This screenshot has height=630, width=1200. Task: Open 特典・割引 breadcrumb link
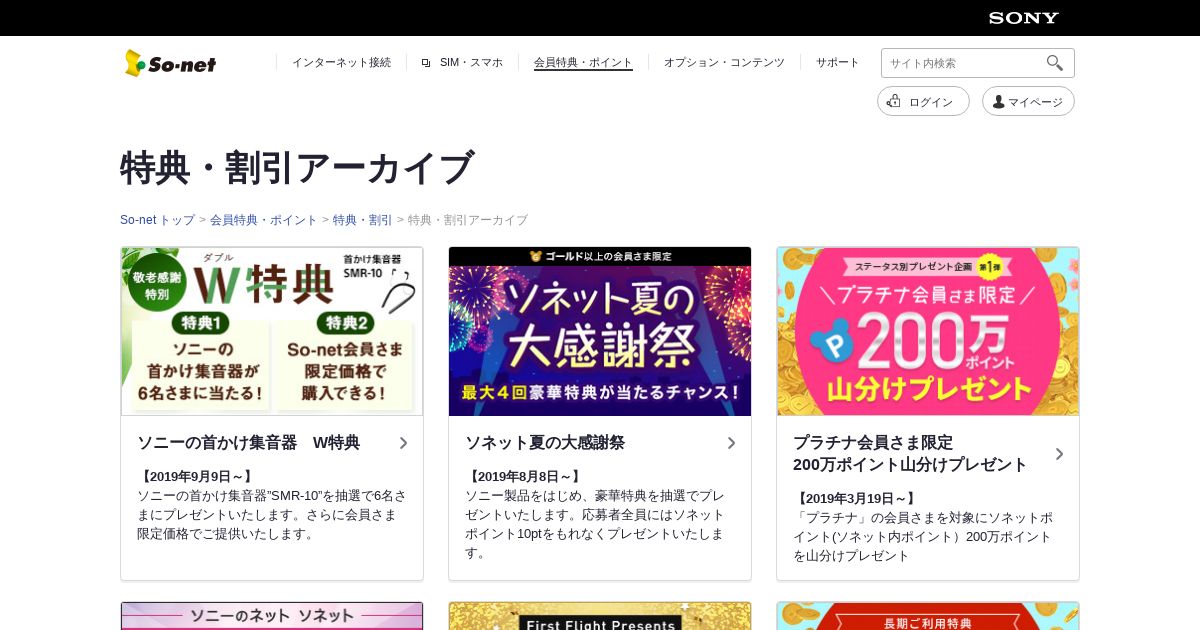tap(362, 220)
